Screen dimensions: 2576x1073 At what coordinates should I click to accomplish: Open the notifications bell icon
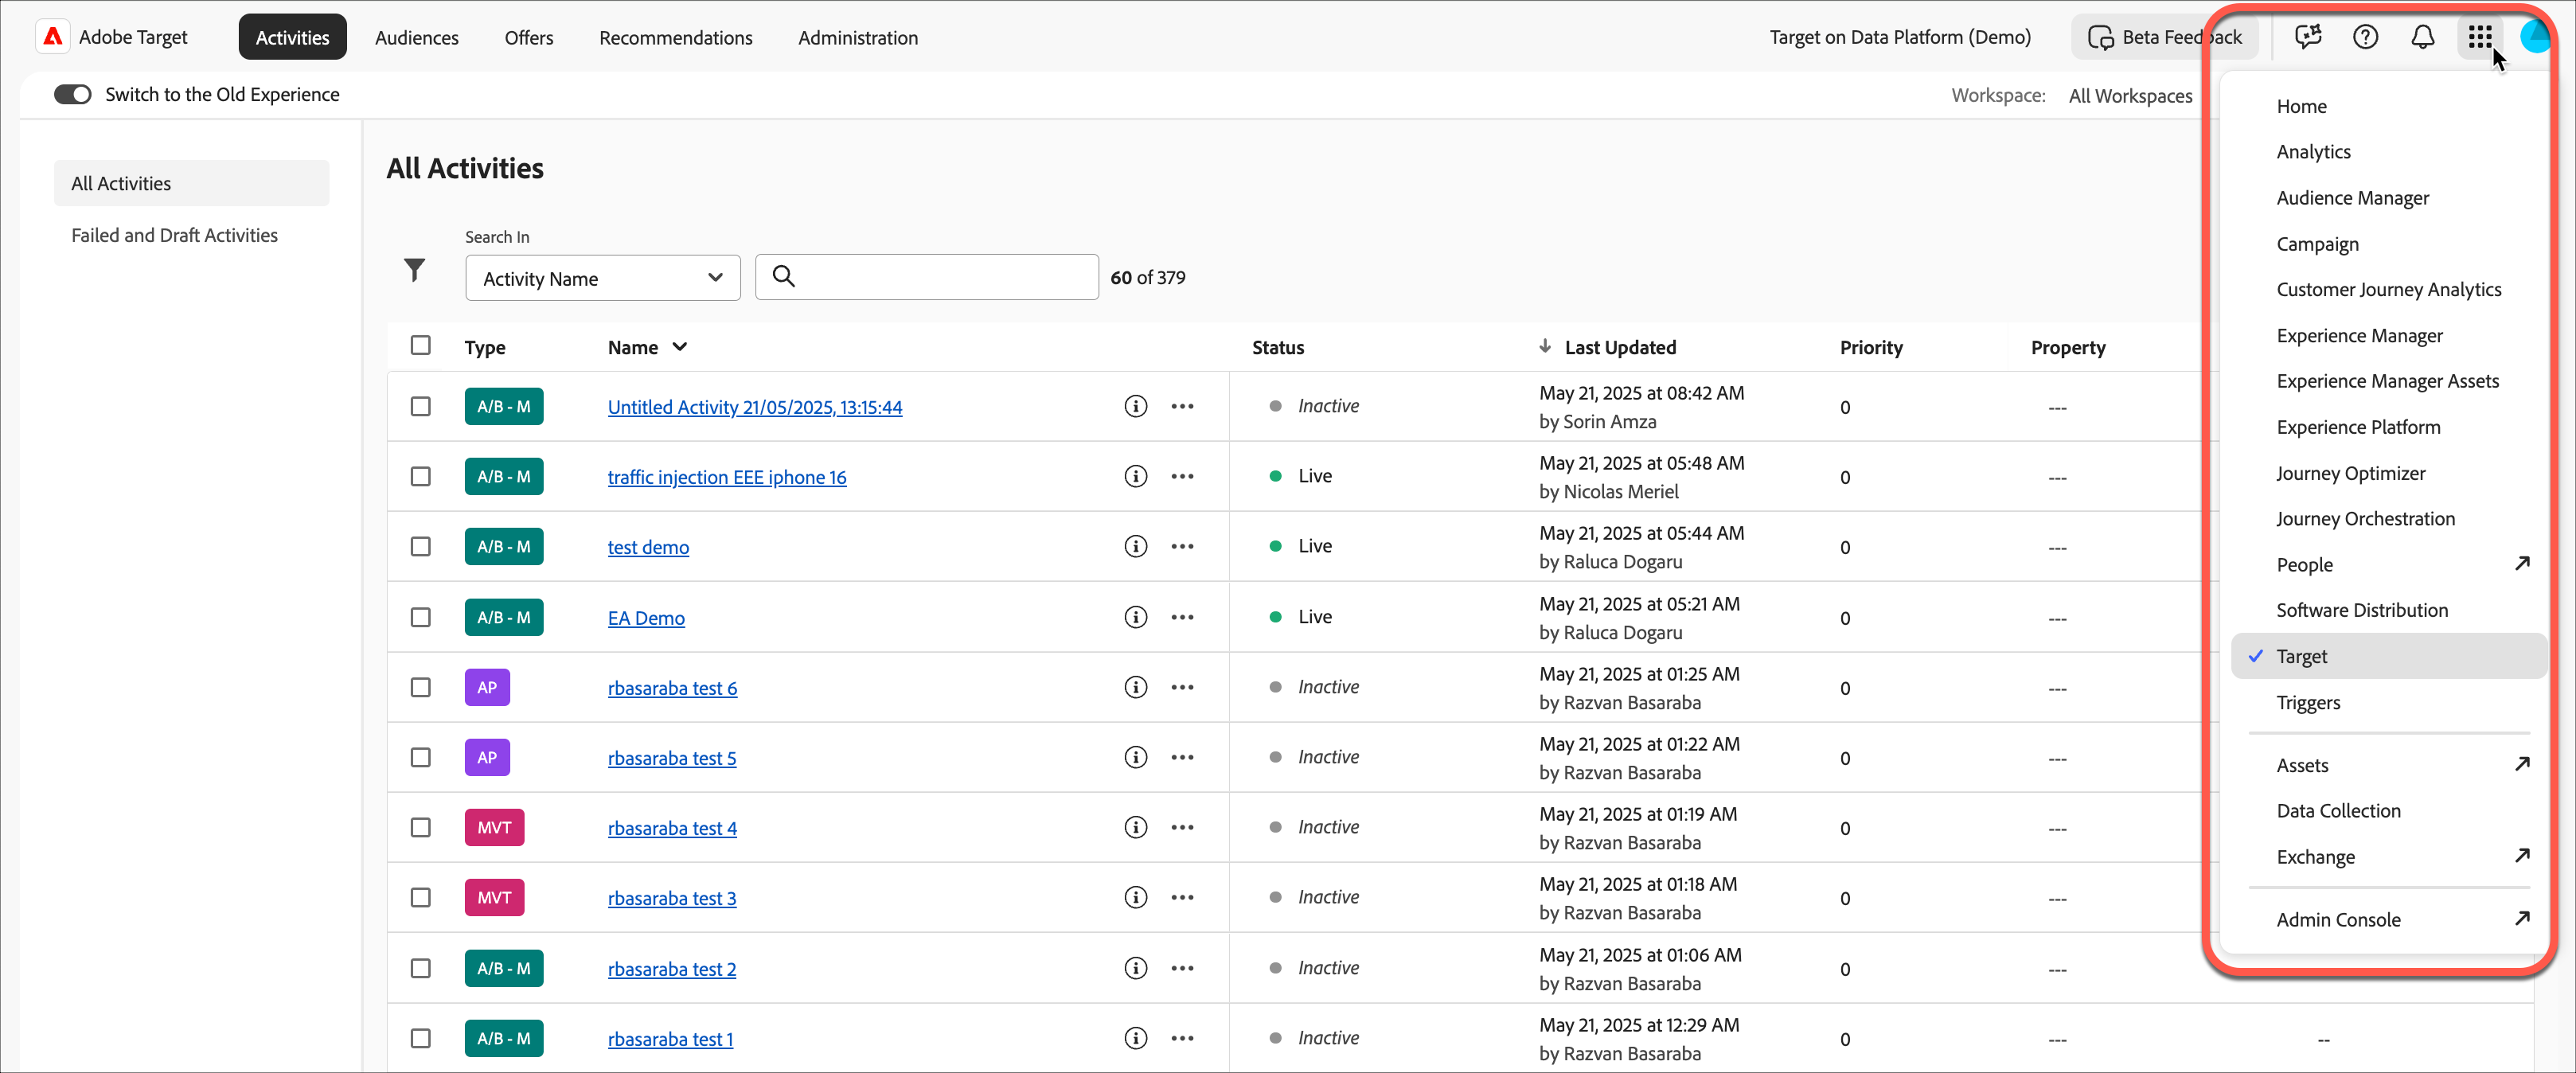click(x=2422, y=38)
